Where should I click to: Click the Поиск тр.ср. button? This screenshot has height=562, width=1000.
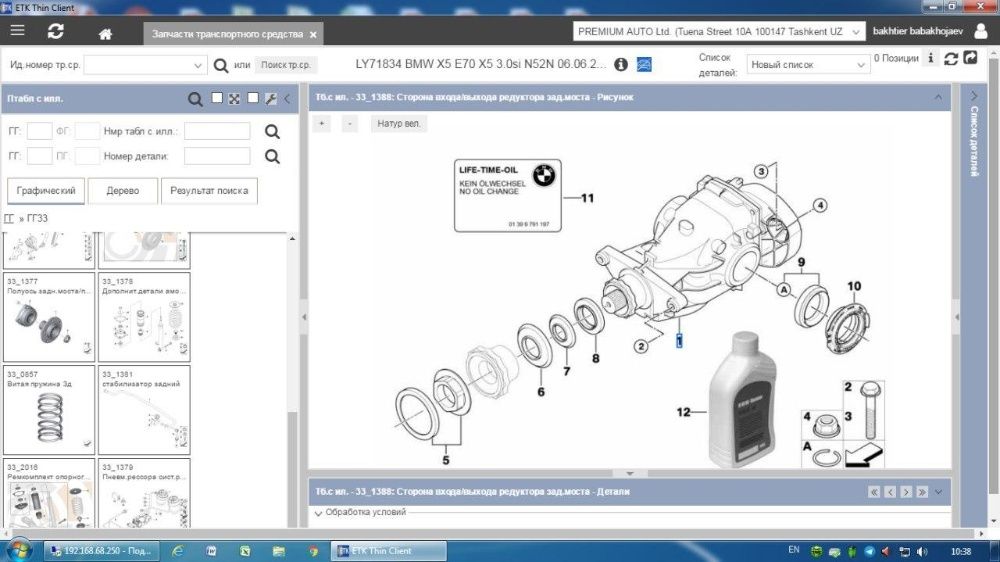point(286,65)
